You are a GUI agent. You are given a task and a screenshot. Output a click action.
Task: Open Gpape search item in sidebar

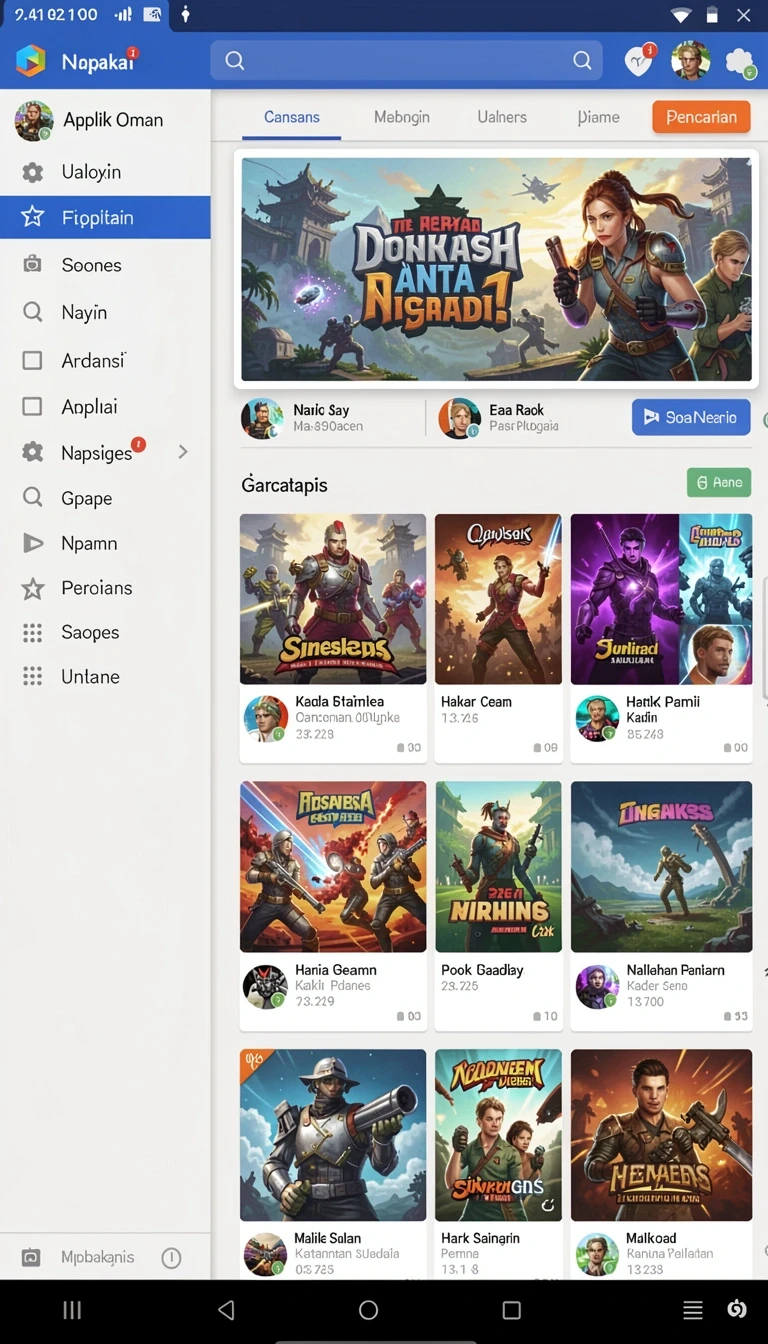pyautogui.click(x=105, y=498)
